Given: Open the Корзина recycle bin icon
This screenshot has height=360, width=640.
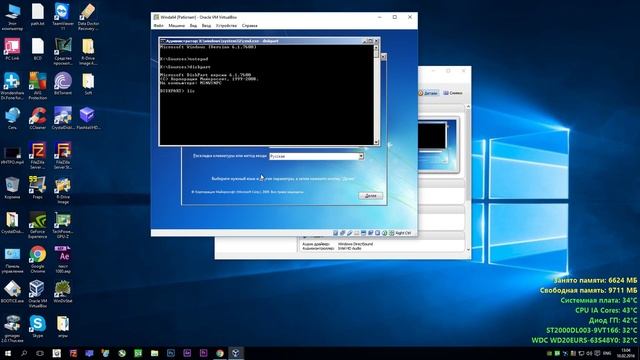Looking at the screenshot, I should (12, 188).
